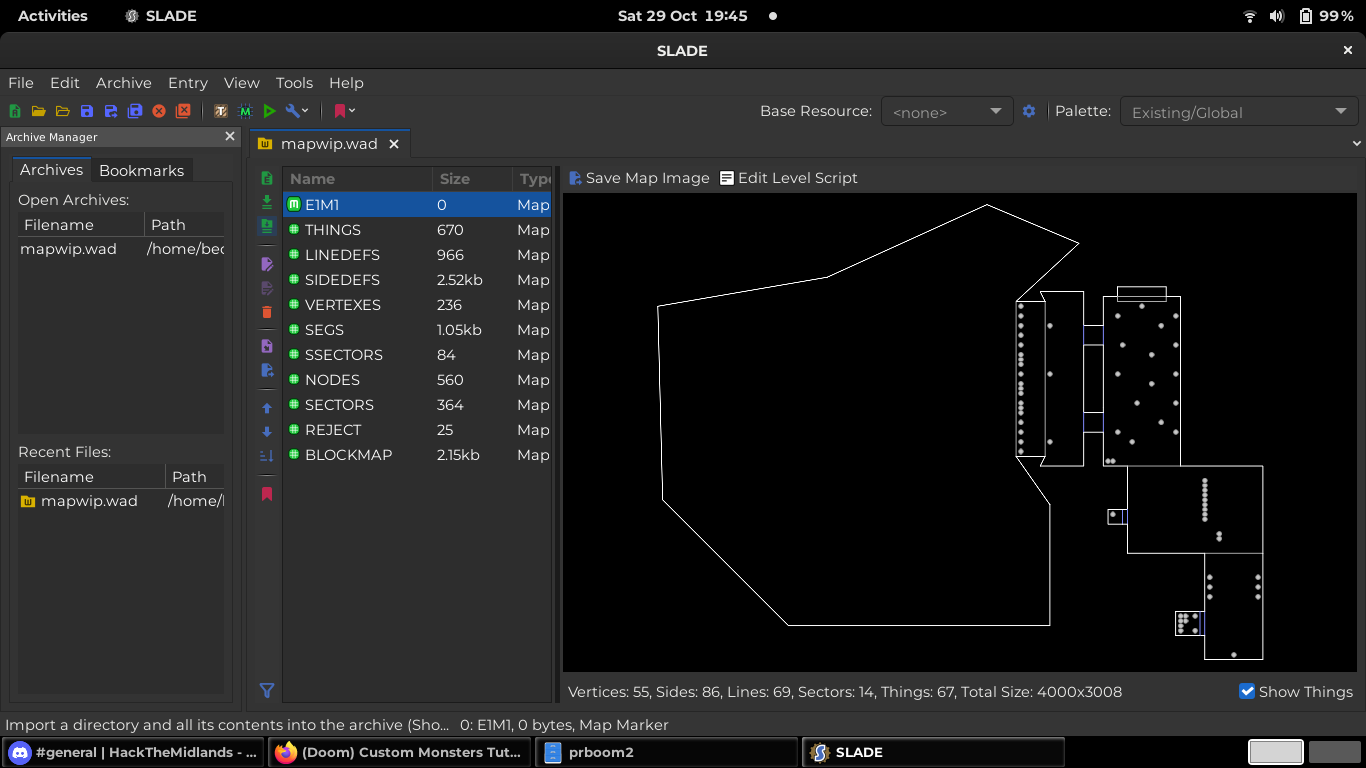The image size is (1366, 768).
Task: Expand the Base Resource dropdown
Action: click(947, 112)
